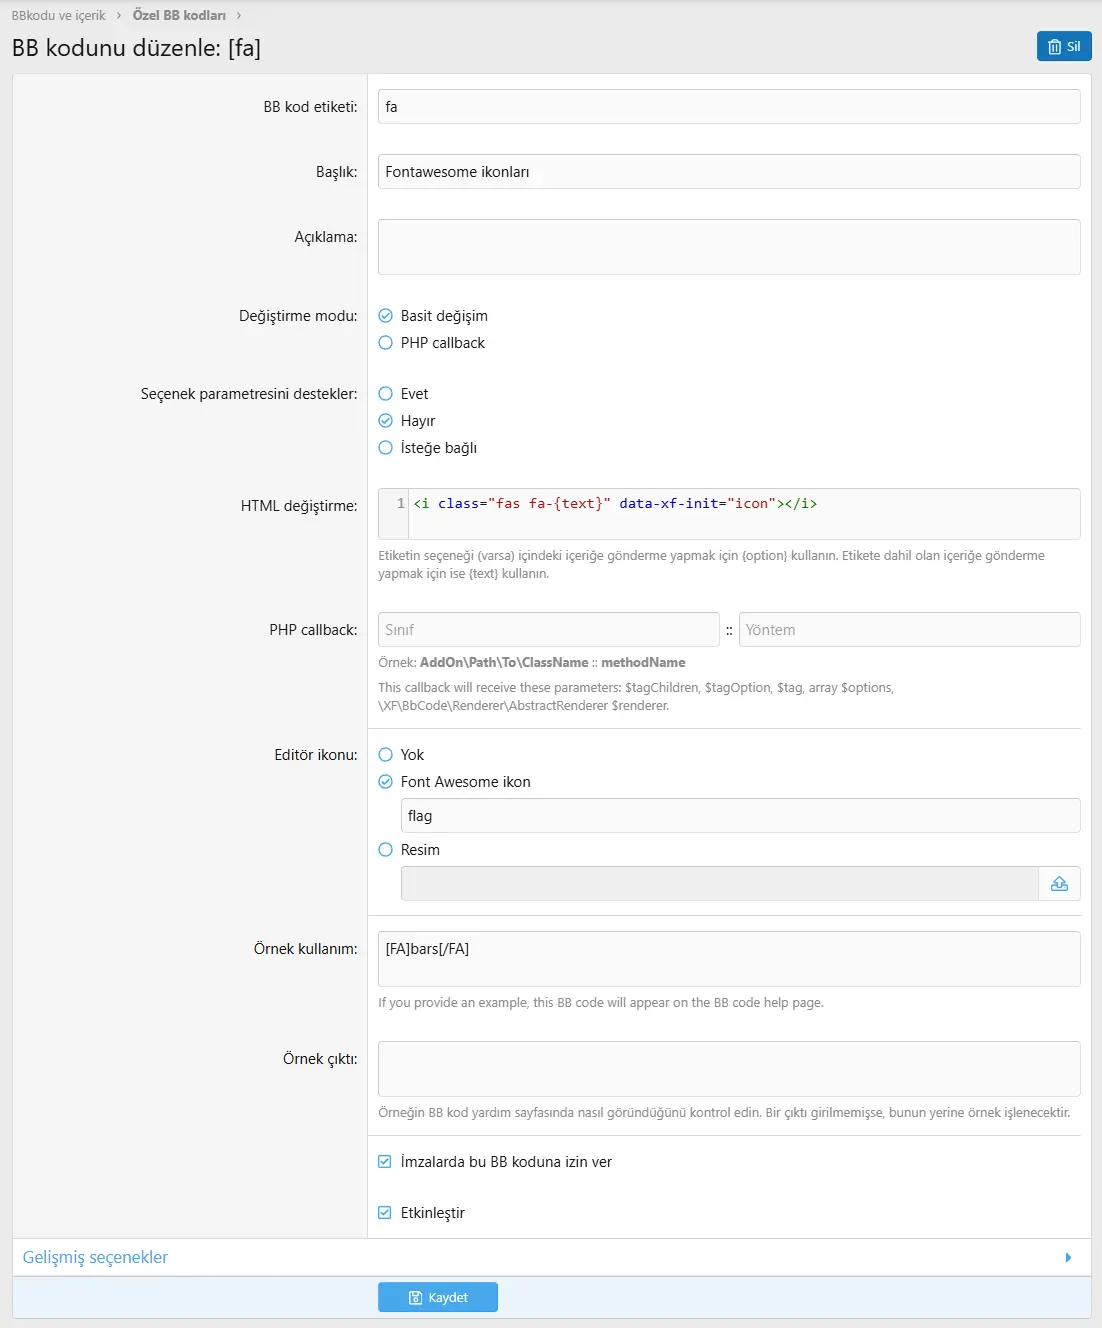The height and width of the screenshot is (1328, 1102).
Task: Focus the Açıklama text area
Action: [729, 247]
